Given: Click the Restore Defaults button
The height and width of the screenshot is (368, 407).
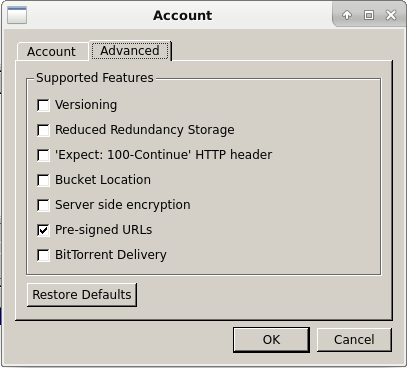Looking at the screenshot, I should [82, 295].
